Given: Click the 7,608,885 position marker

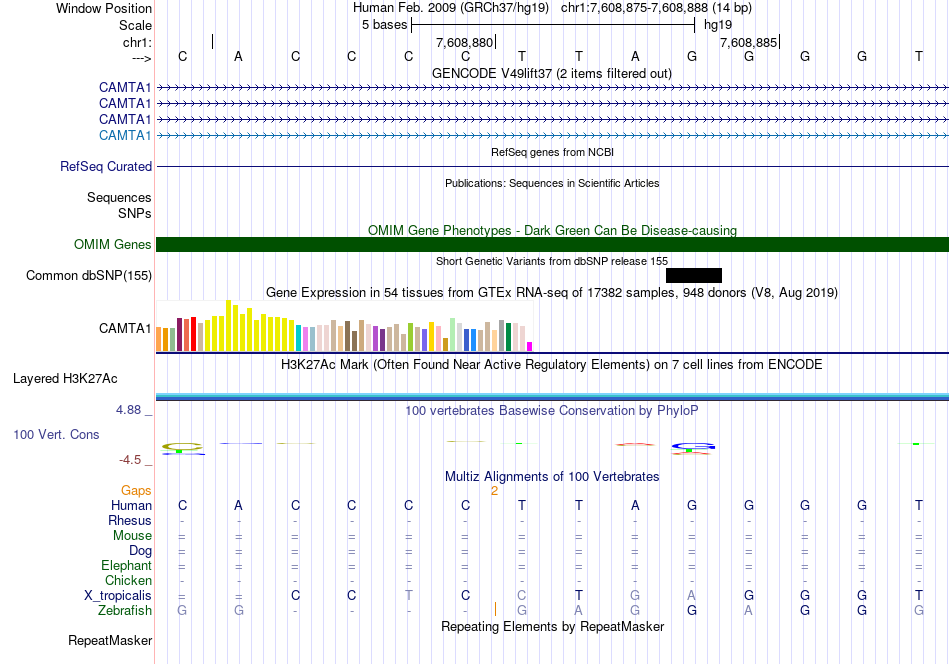Looking at the screenshot, I should (x=749, y=42).
